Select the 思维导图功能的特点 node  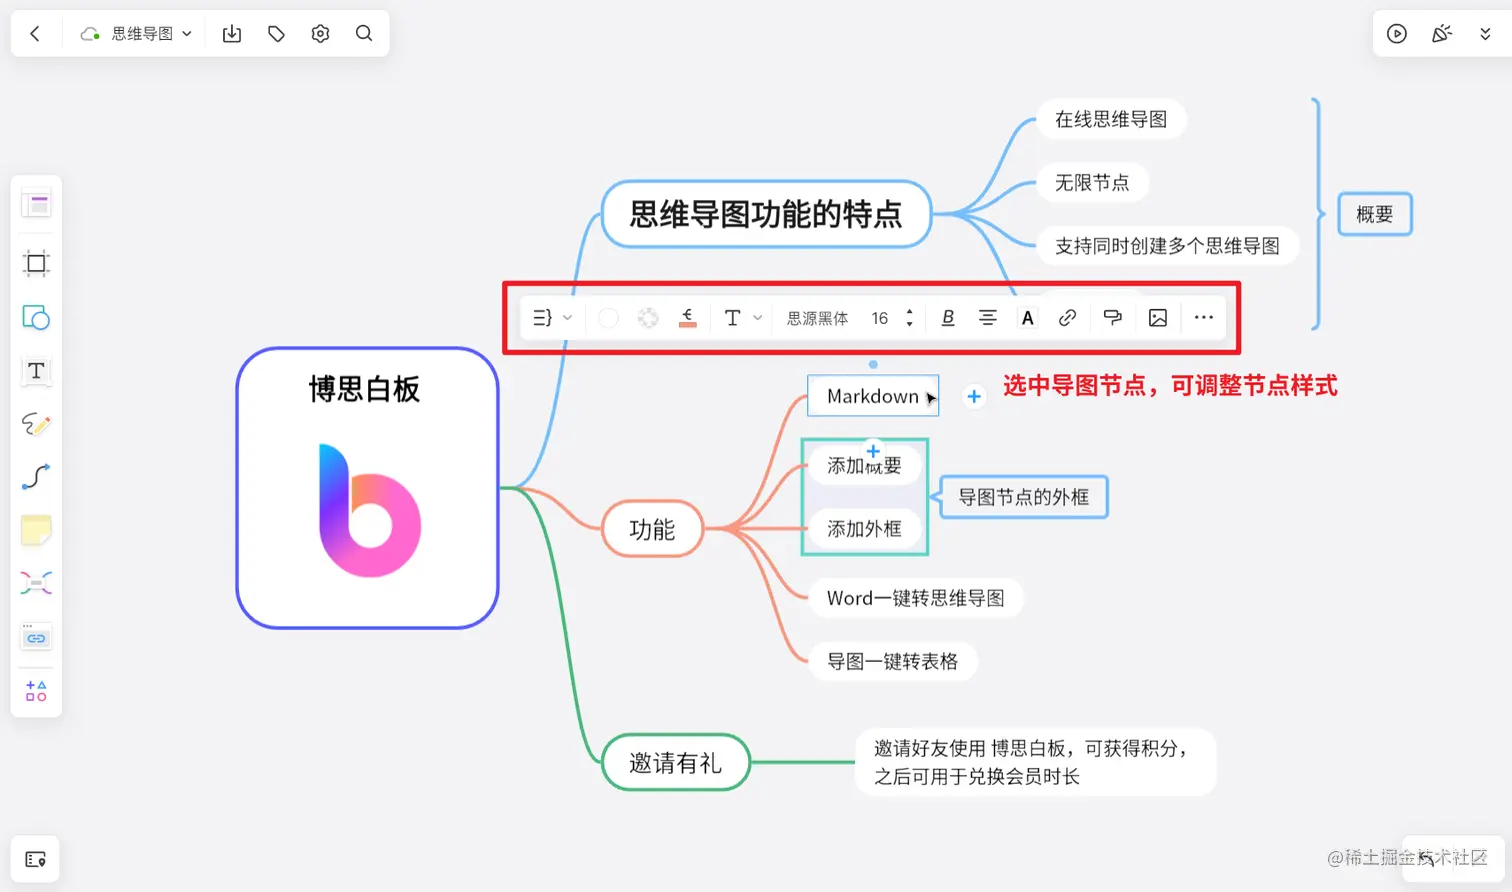[766, 214]
